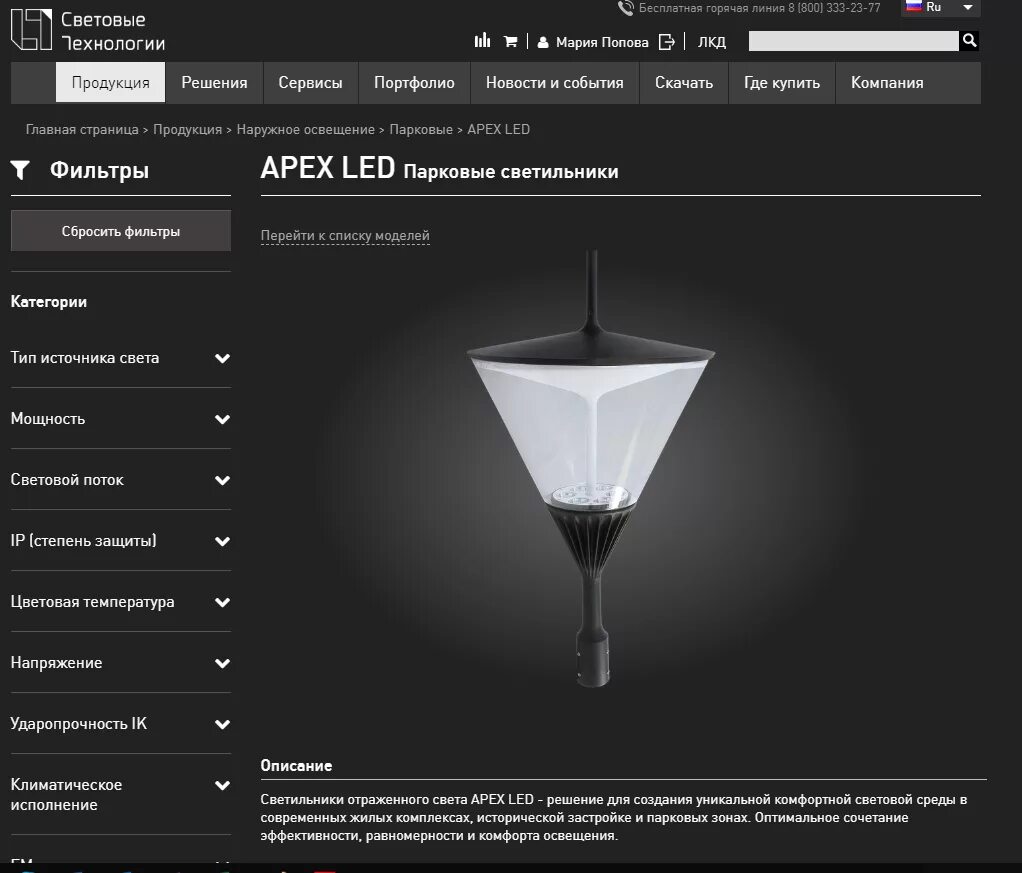Open the Портфолио menu
This screenshot has height=873, width=1022.
coord(414,83)
